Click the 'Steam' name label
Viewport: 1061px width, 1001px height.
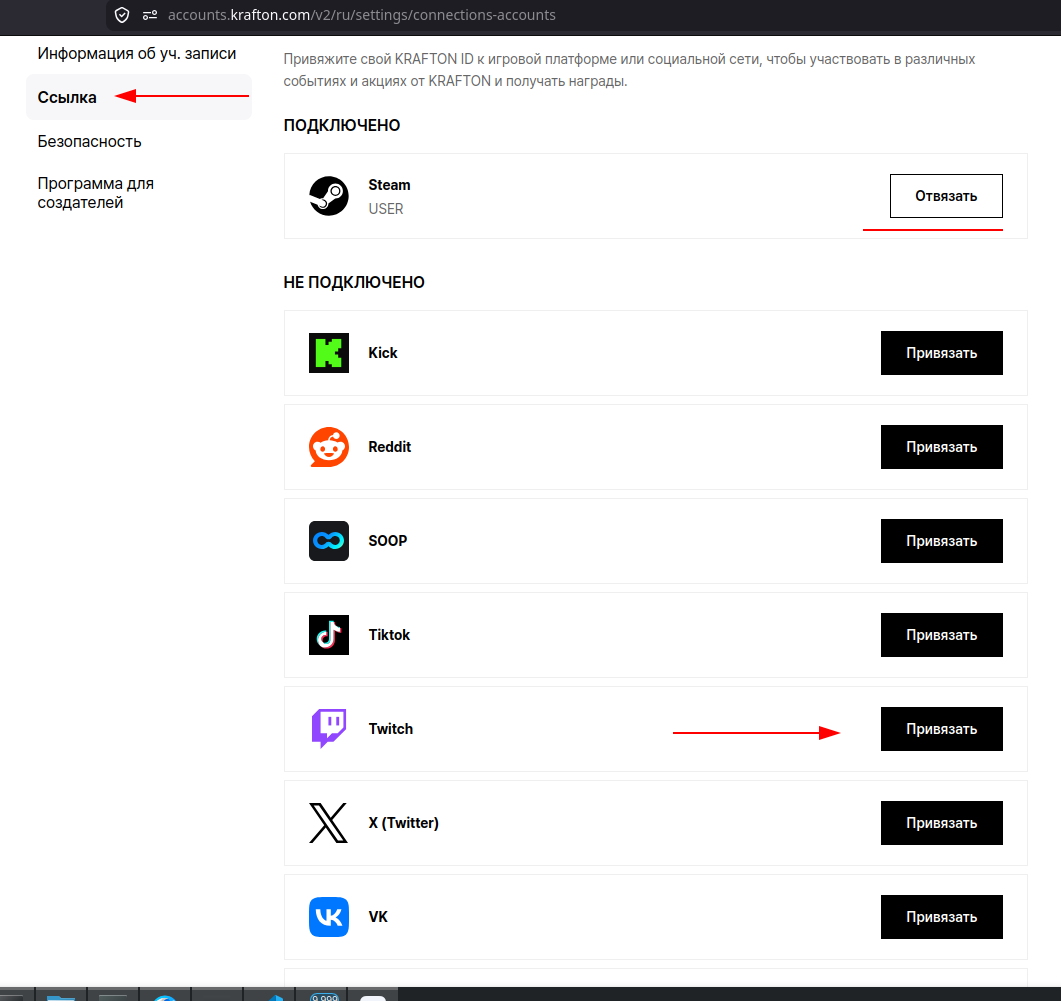coord(389,185)
